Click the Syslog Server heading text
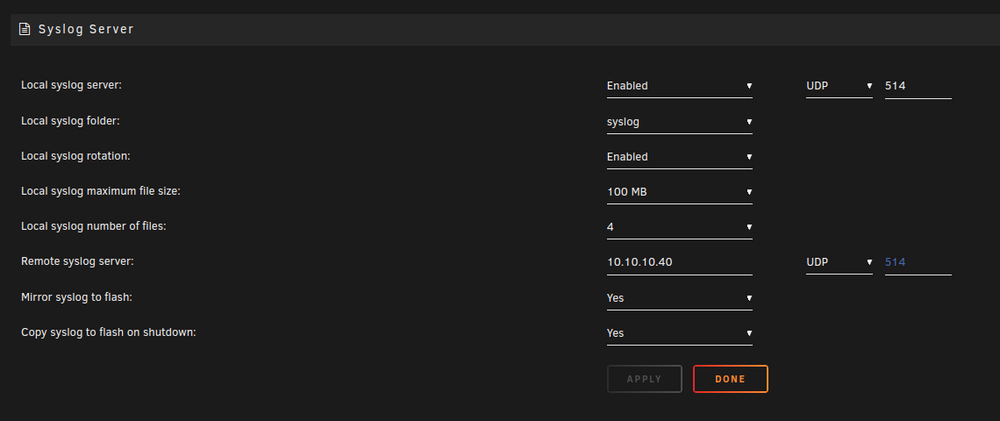Image resolution: width=1000 pixels, height=421 pixels. (86, 29)
